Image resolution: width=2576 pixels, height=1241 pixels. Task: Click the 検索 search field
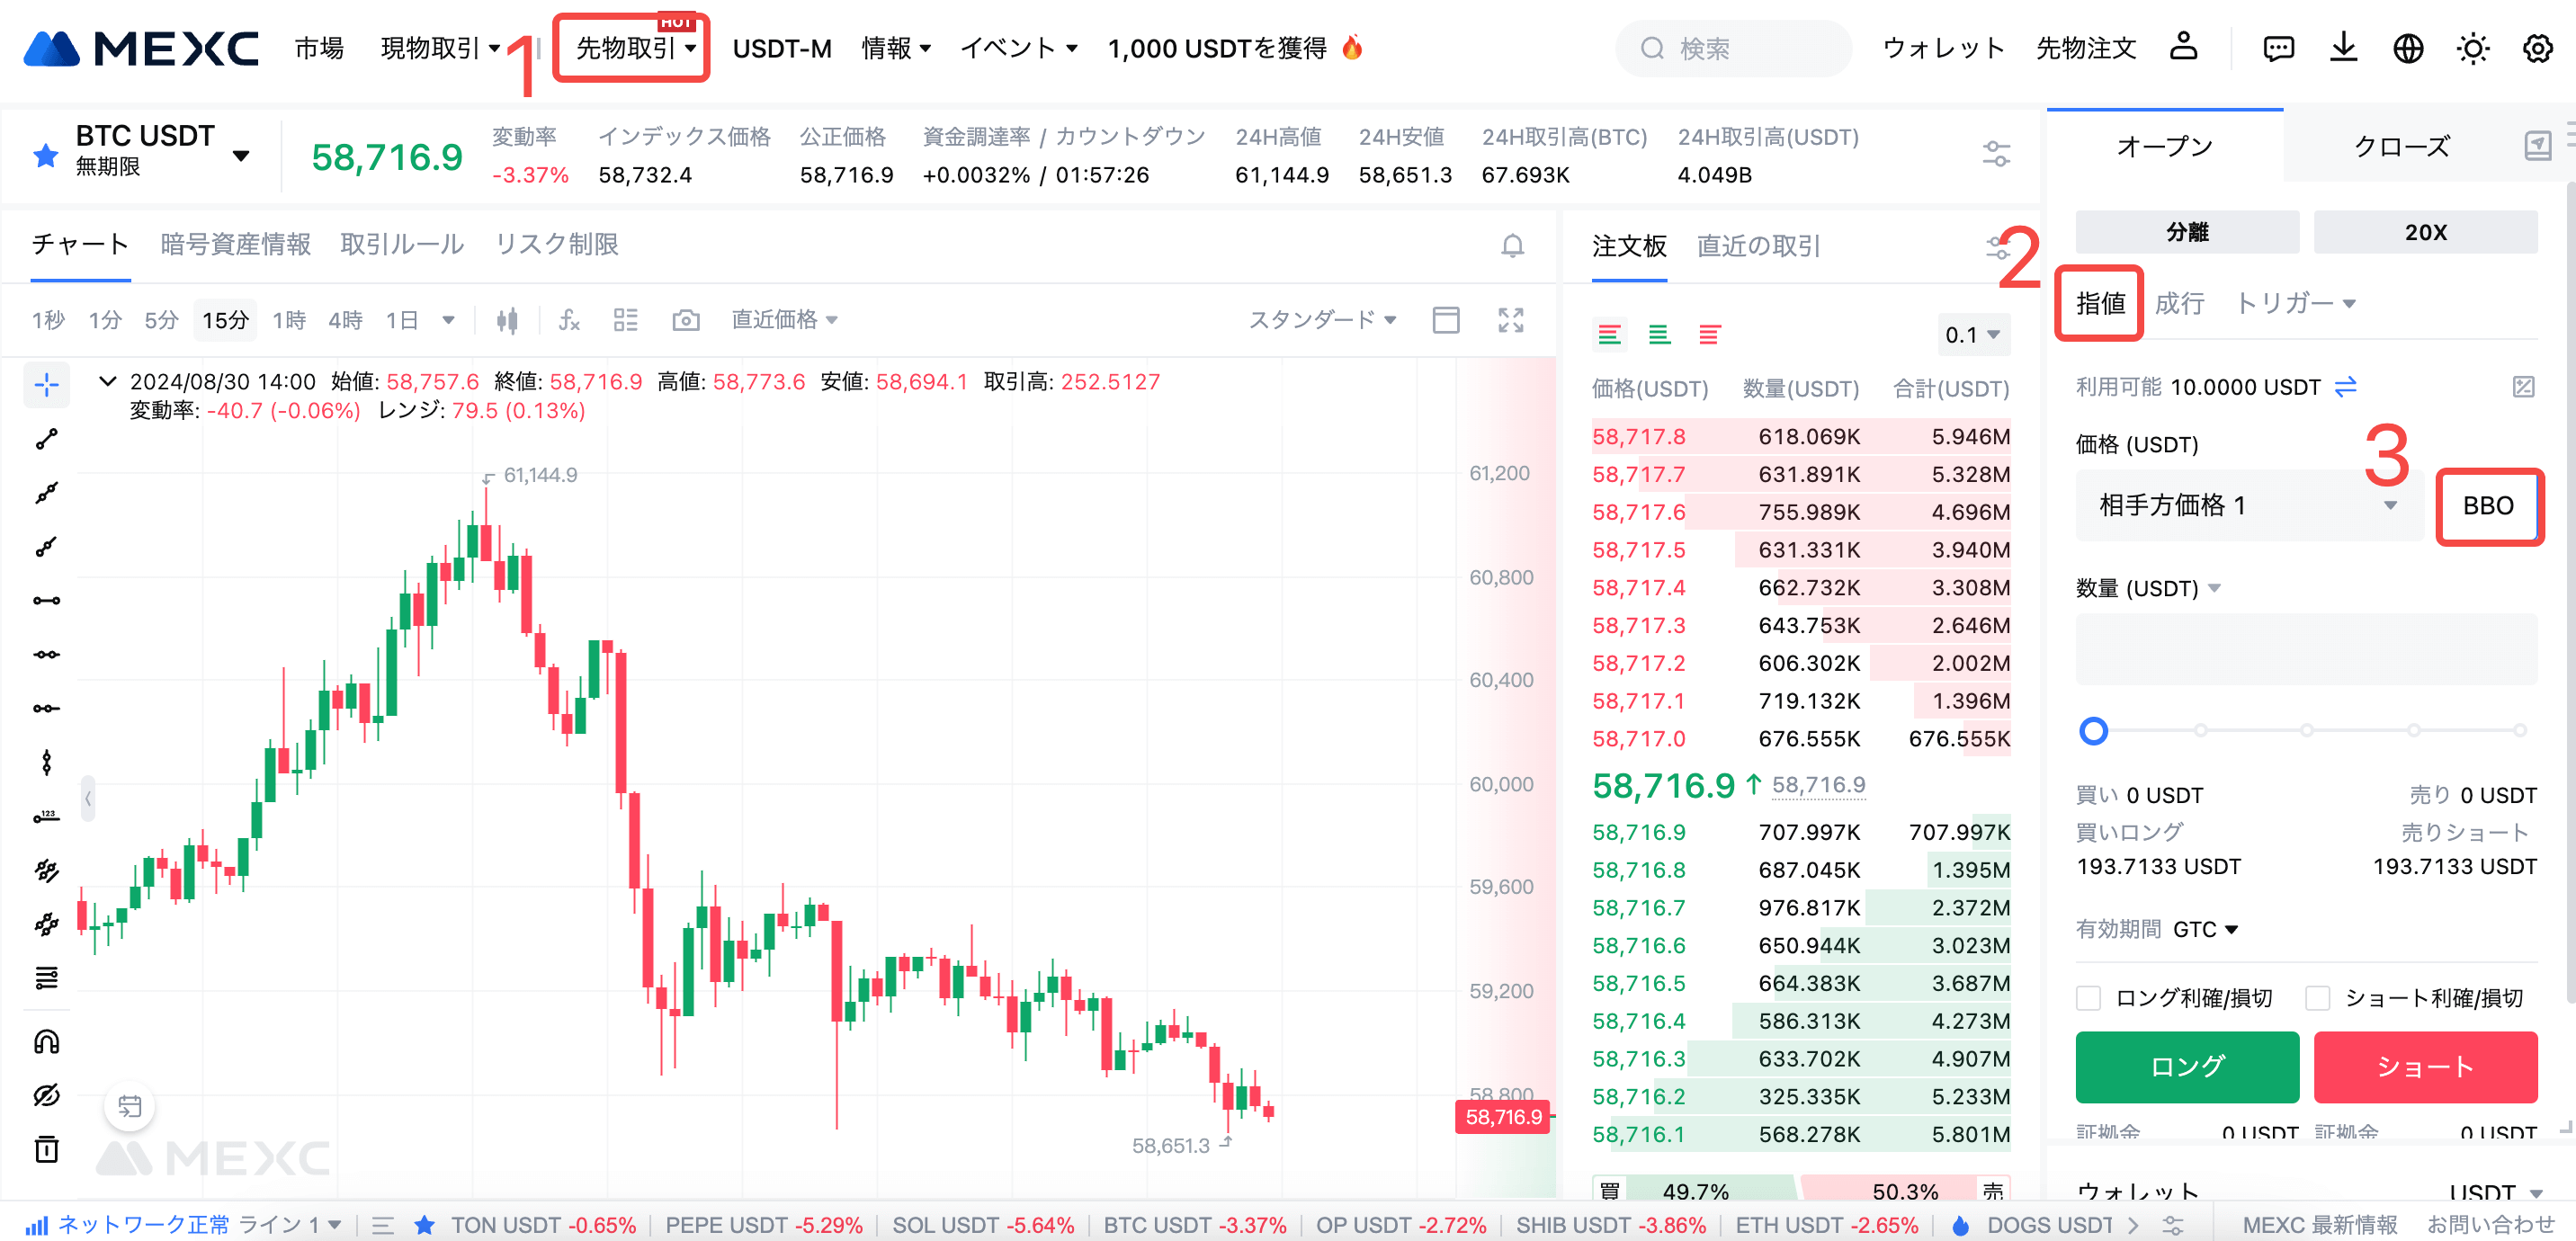click(x=1733, y=48)
